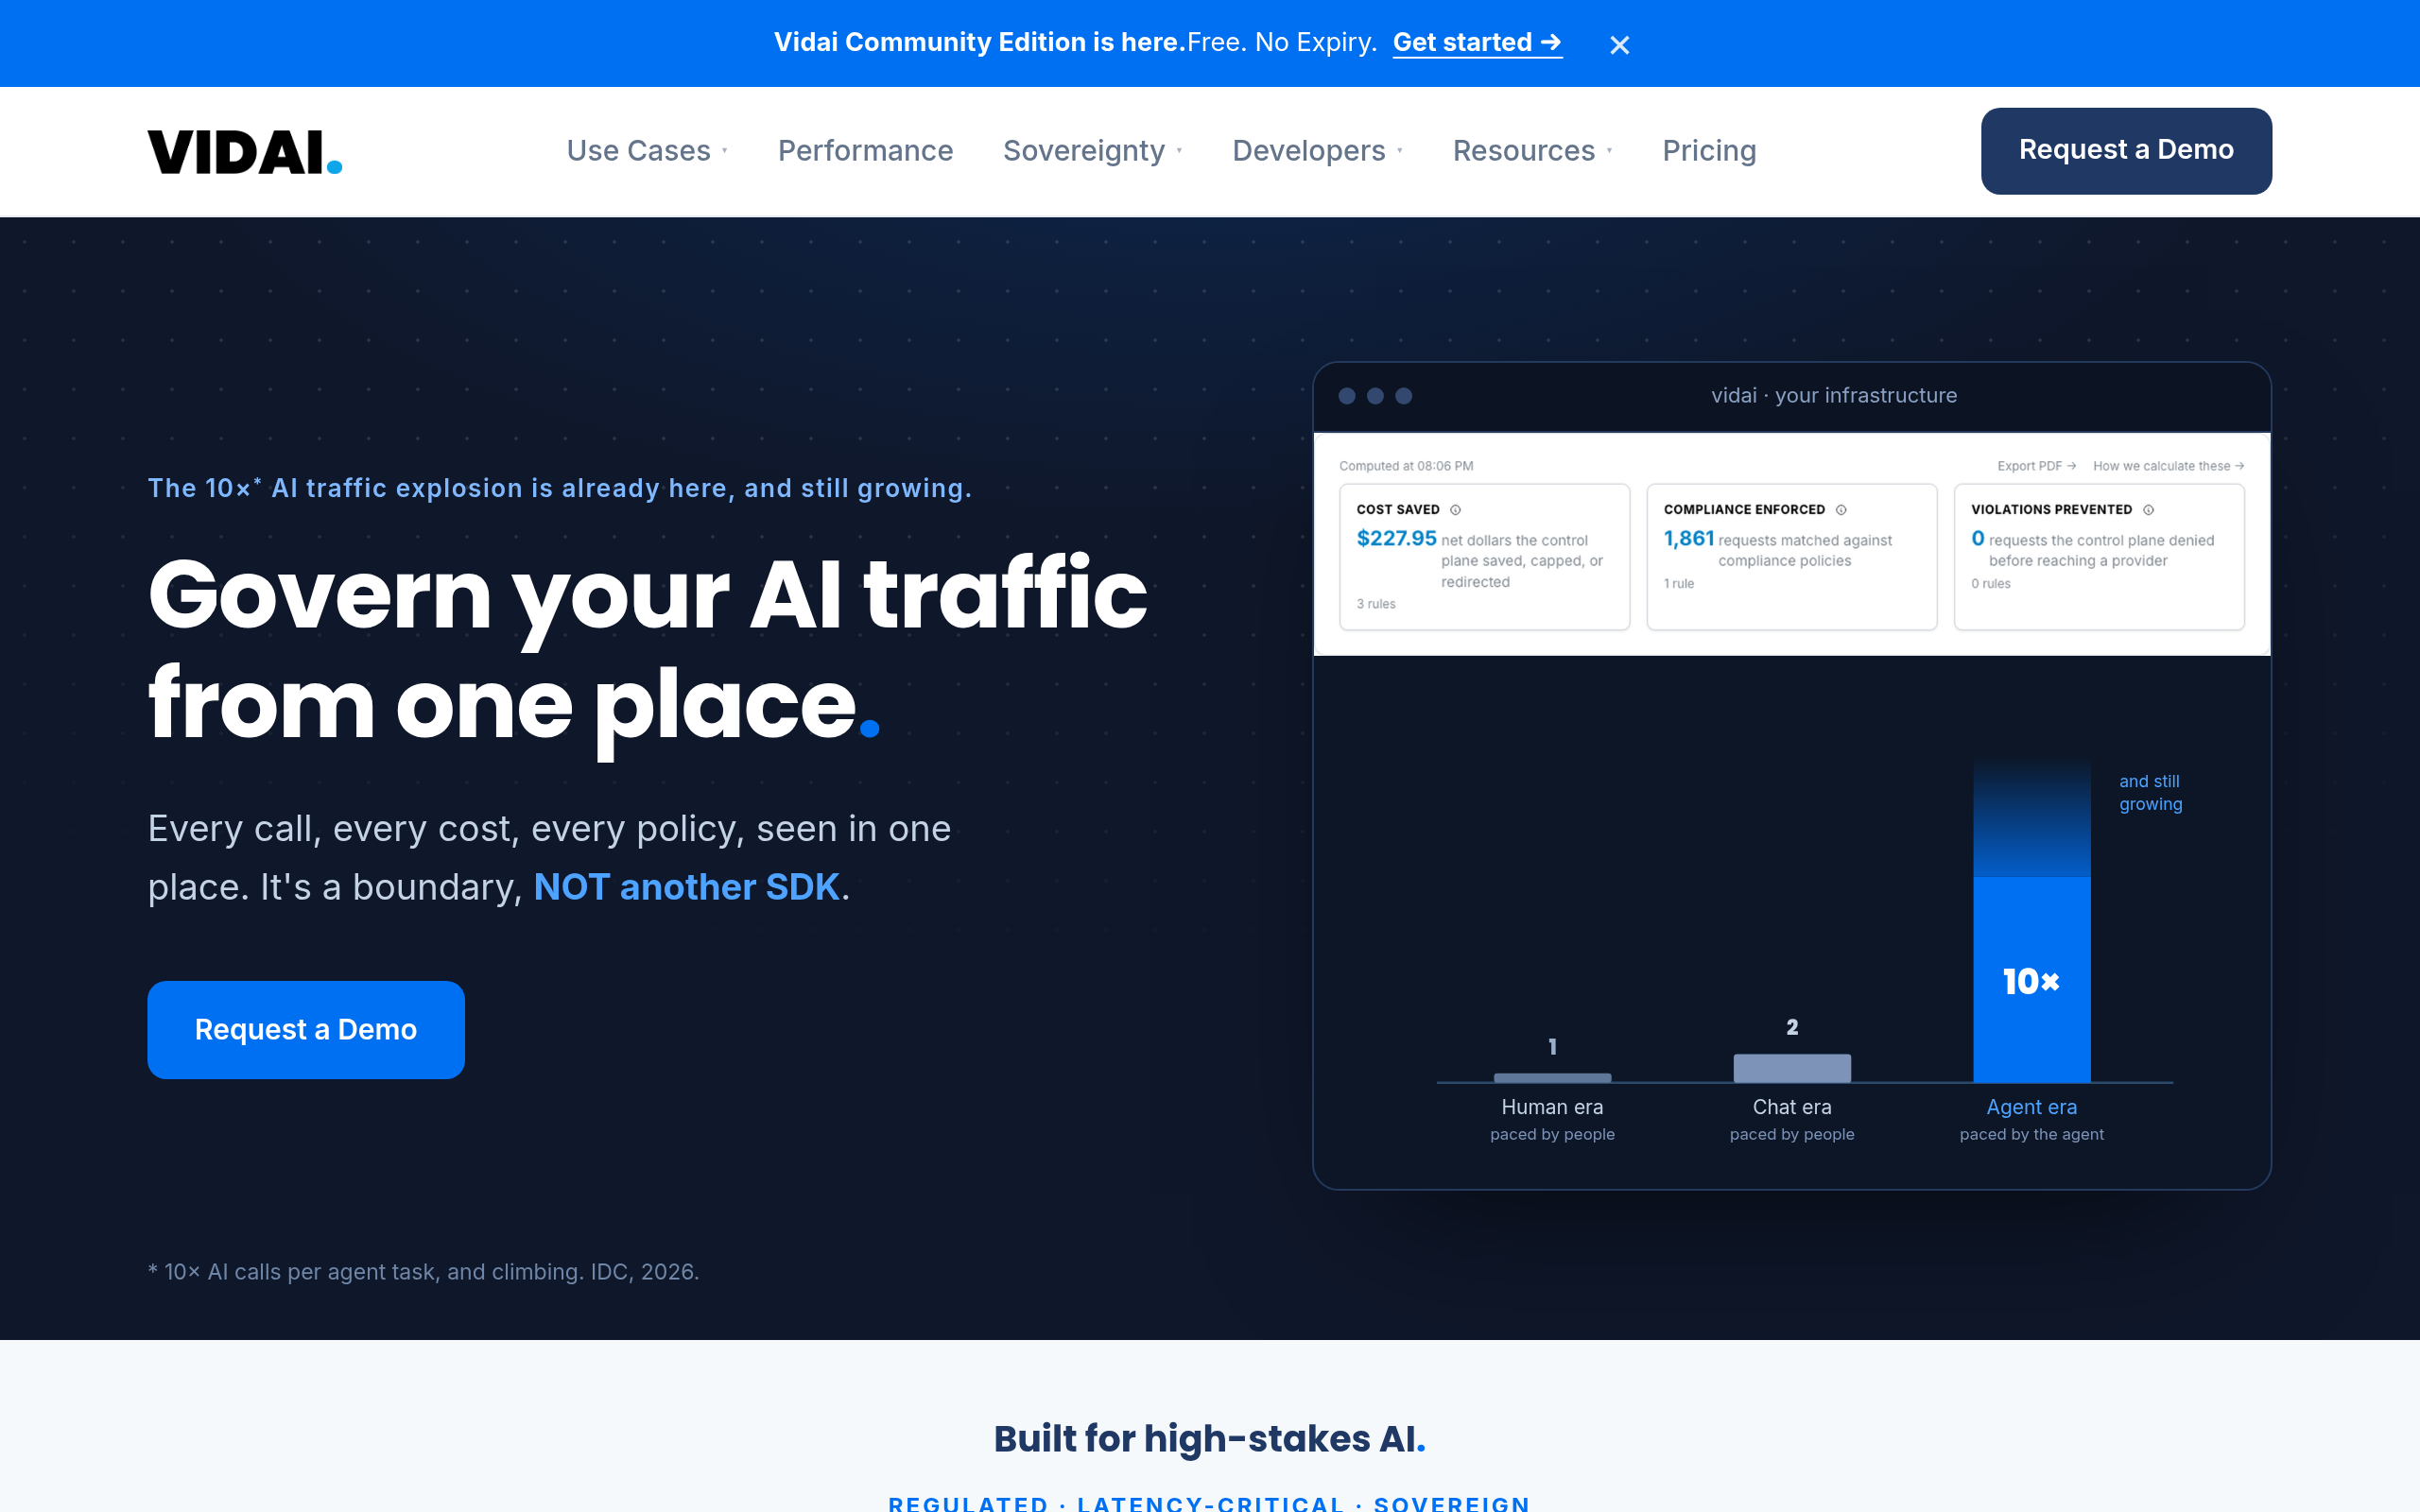Click the Cost Saved info icon
This screenshot has height=1512, width=2420.
[x=1456, y=510]
